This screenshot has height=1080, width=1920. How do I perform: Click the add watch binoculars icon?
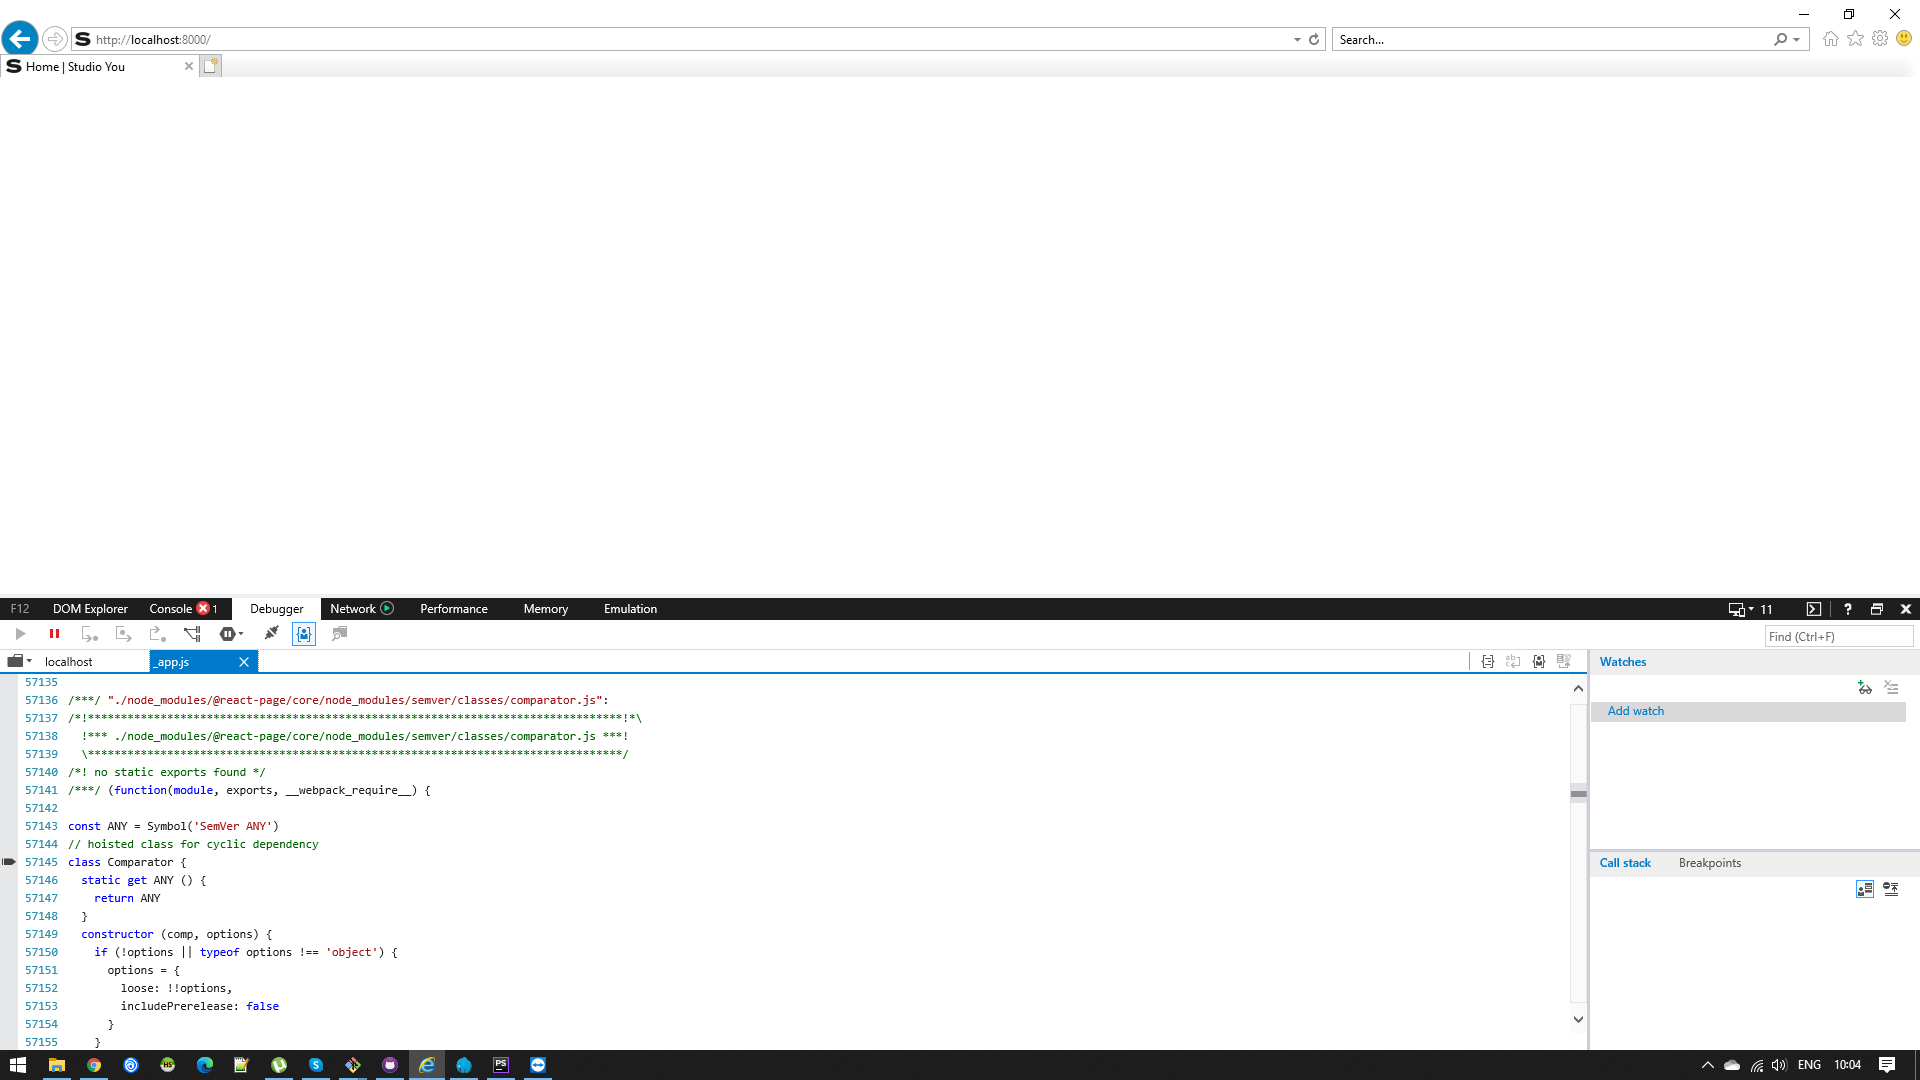click(x=1865, y=688)
